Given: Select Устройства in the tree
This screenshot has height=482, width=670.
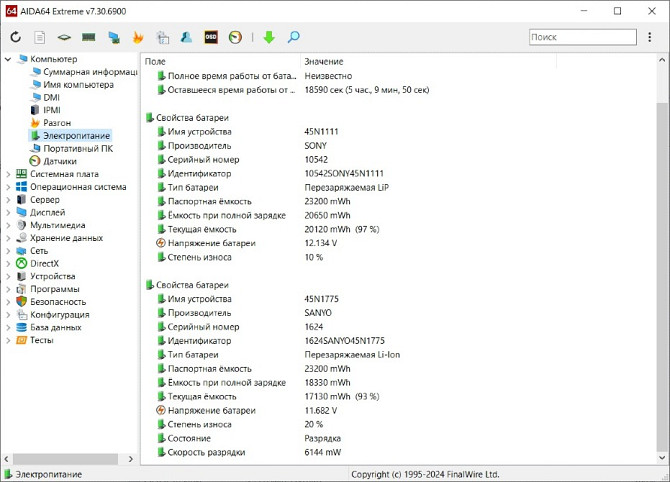Looking at the screenshot, I should pyautogui.click(x=53, y=276).
